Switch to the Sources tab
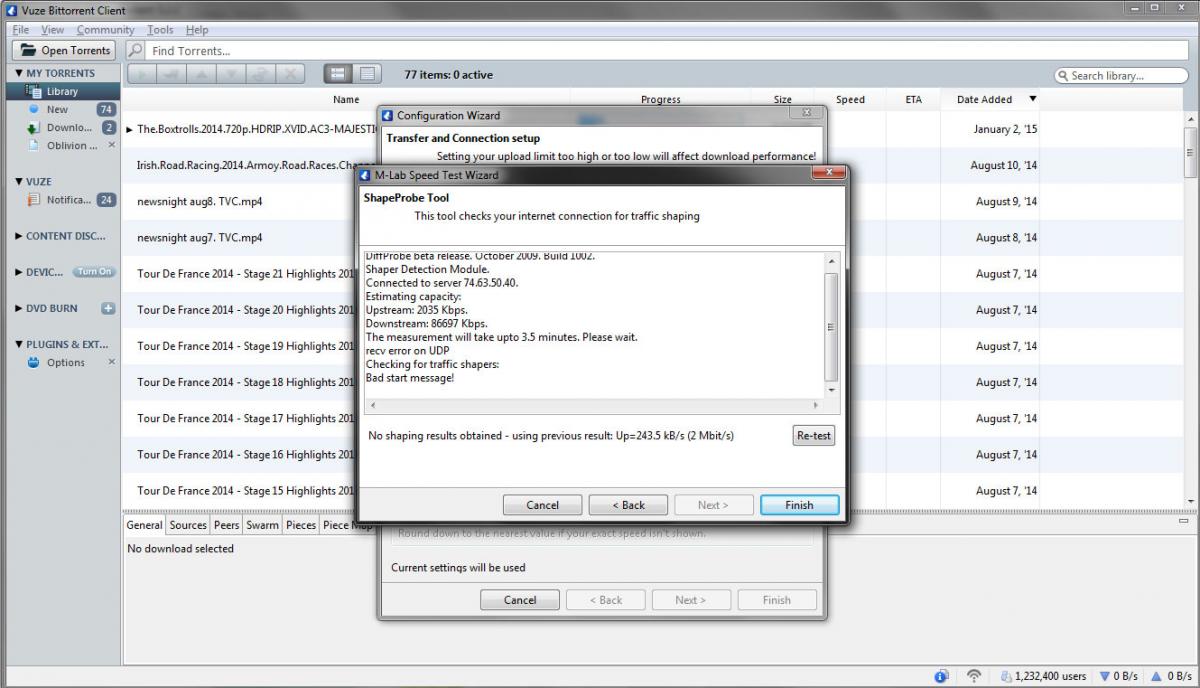The image size is (1200, 688). coord(188,525)
